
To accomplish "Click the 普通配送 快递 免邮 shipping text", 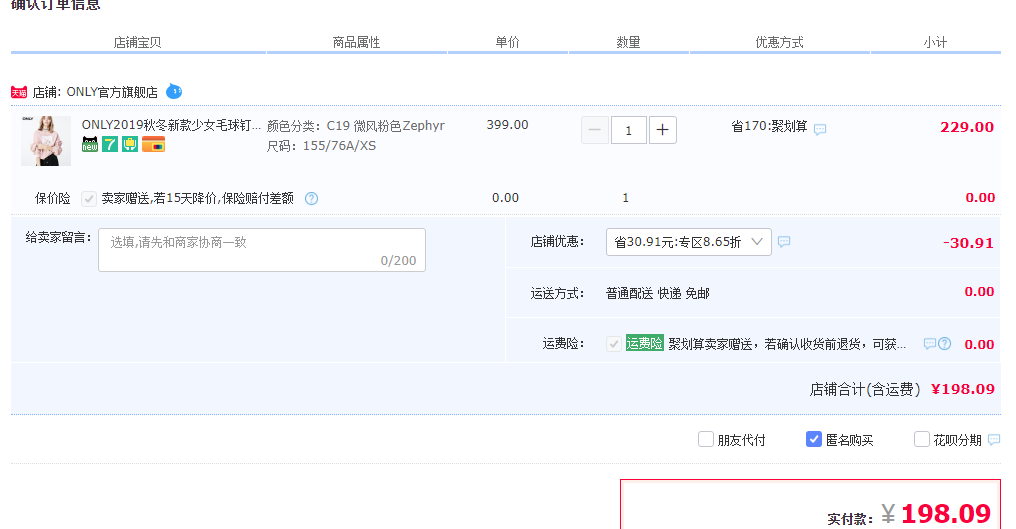I will pyautogui.click(x=658, y=294).
